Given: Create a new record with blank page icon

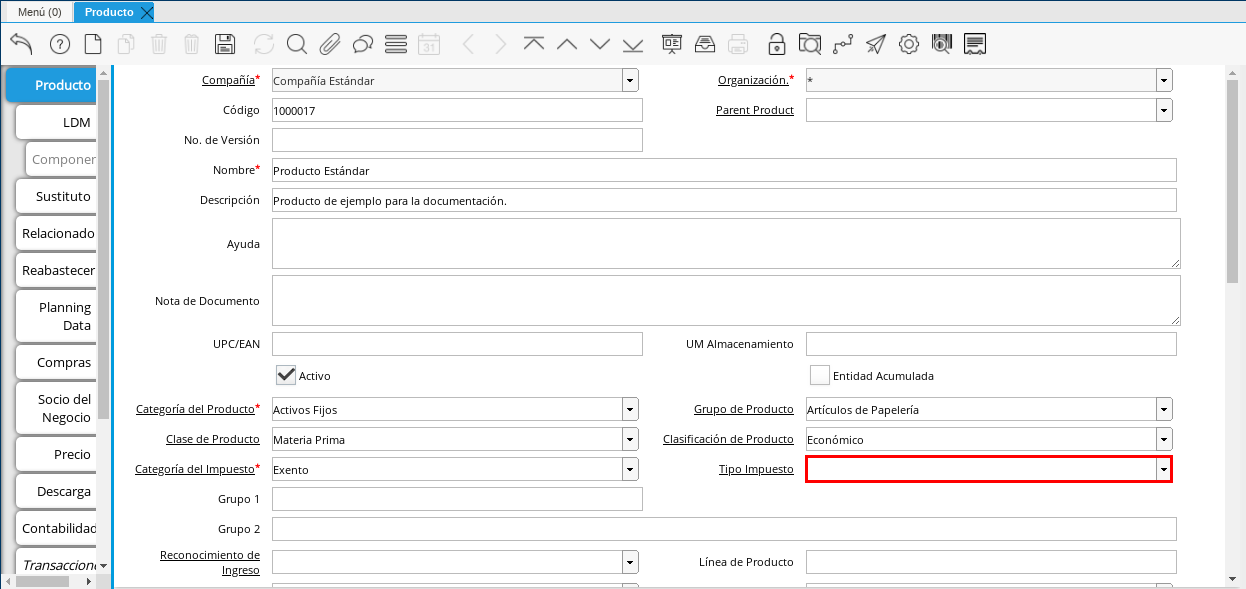Looking at the screenshot, I should pyautogui.click(x=93, y=44).
